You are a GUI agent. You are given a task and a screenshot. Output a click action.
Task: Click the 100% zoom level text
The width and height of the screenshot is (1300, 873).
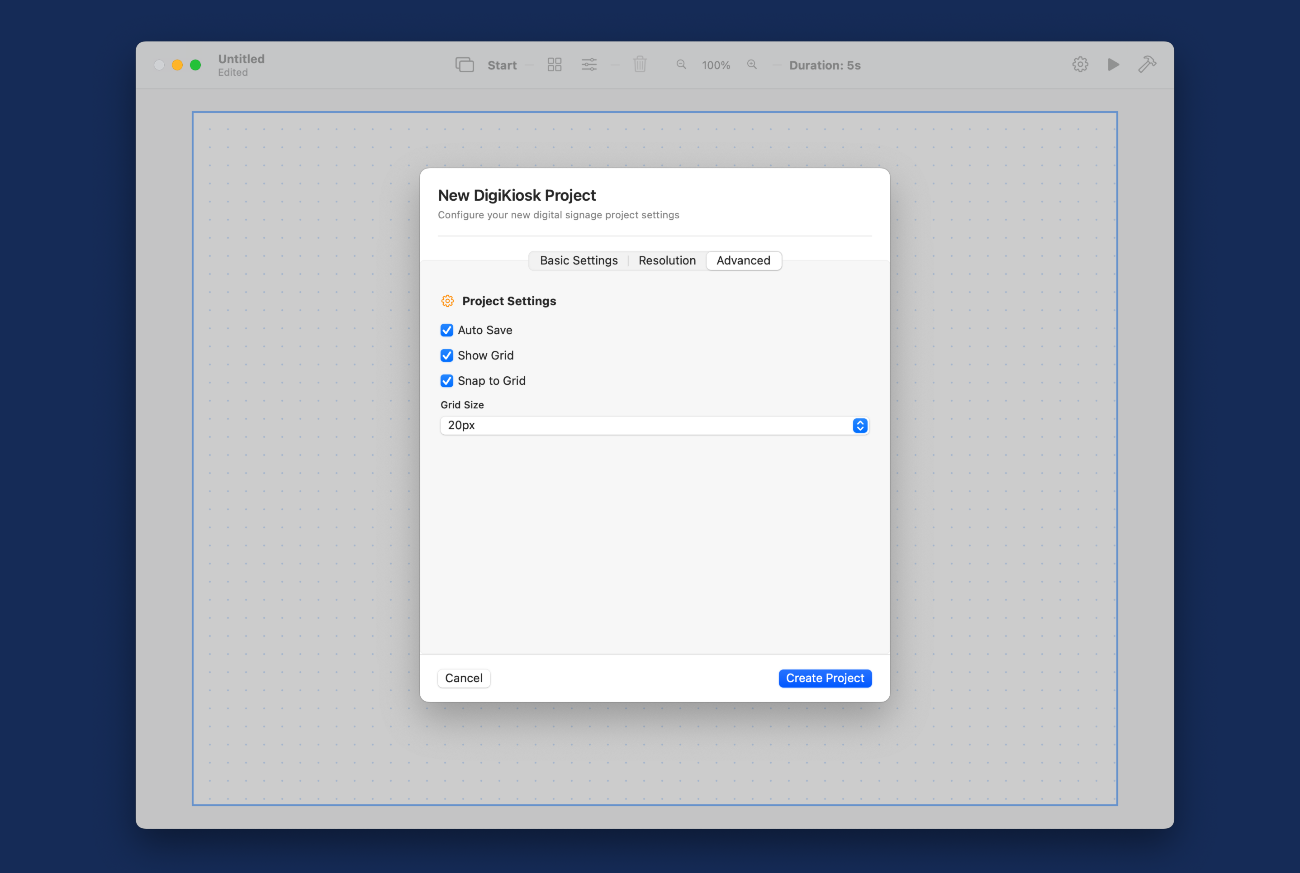pyautogui.click(x=716, y=65)
